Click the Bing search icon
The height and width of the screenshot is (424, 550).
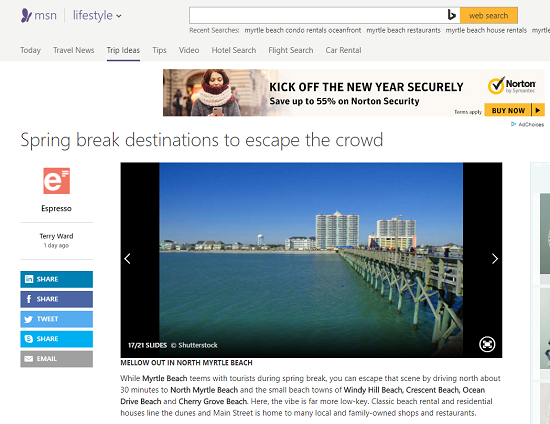click(451, 15)
